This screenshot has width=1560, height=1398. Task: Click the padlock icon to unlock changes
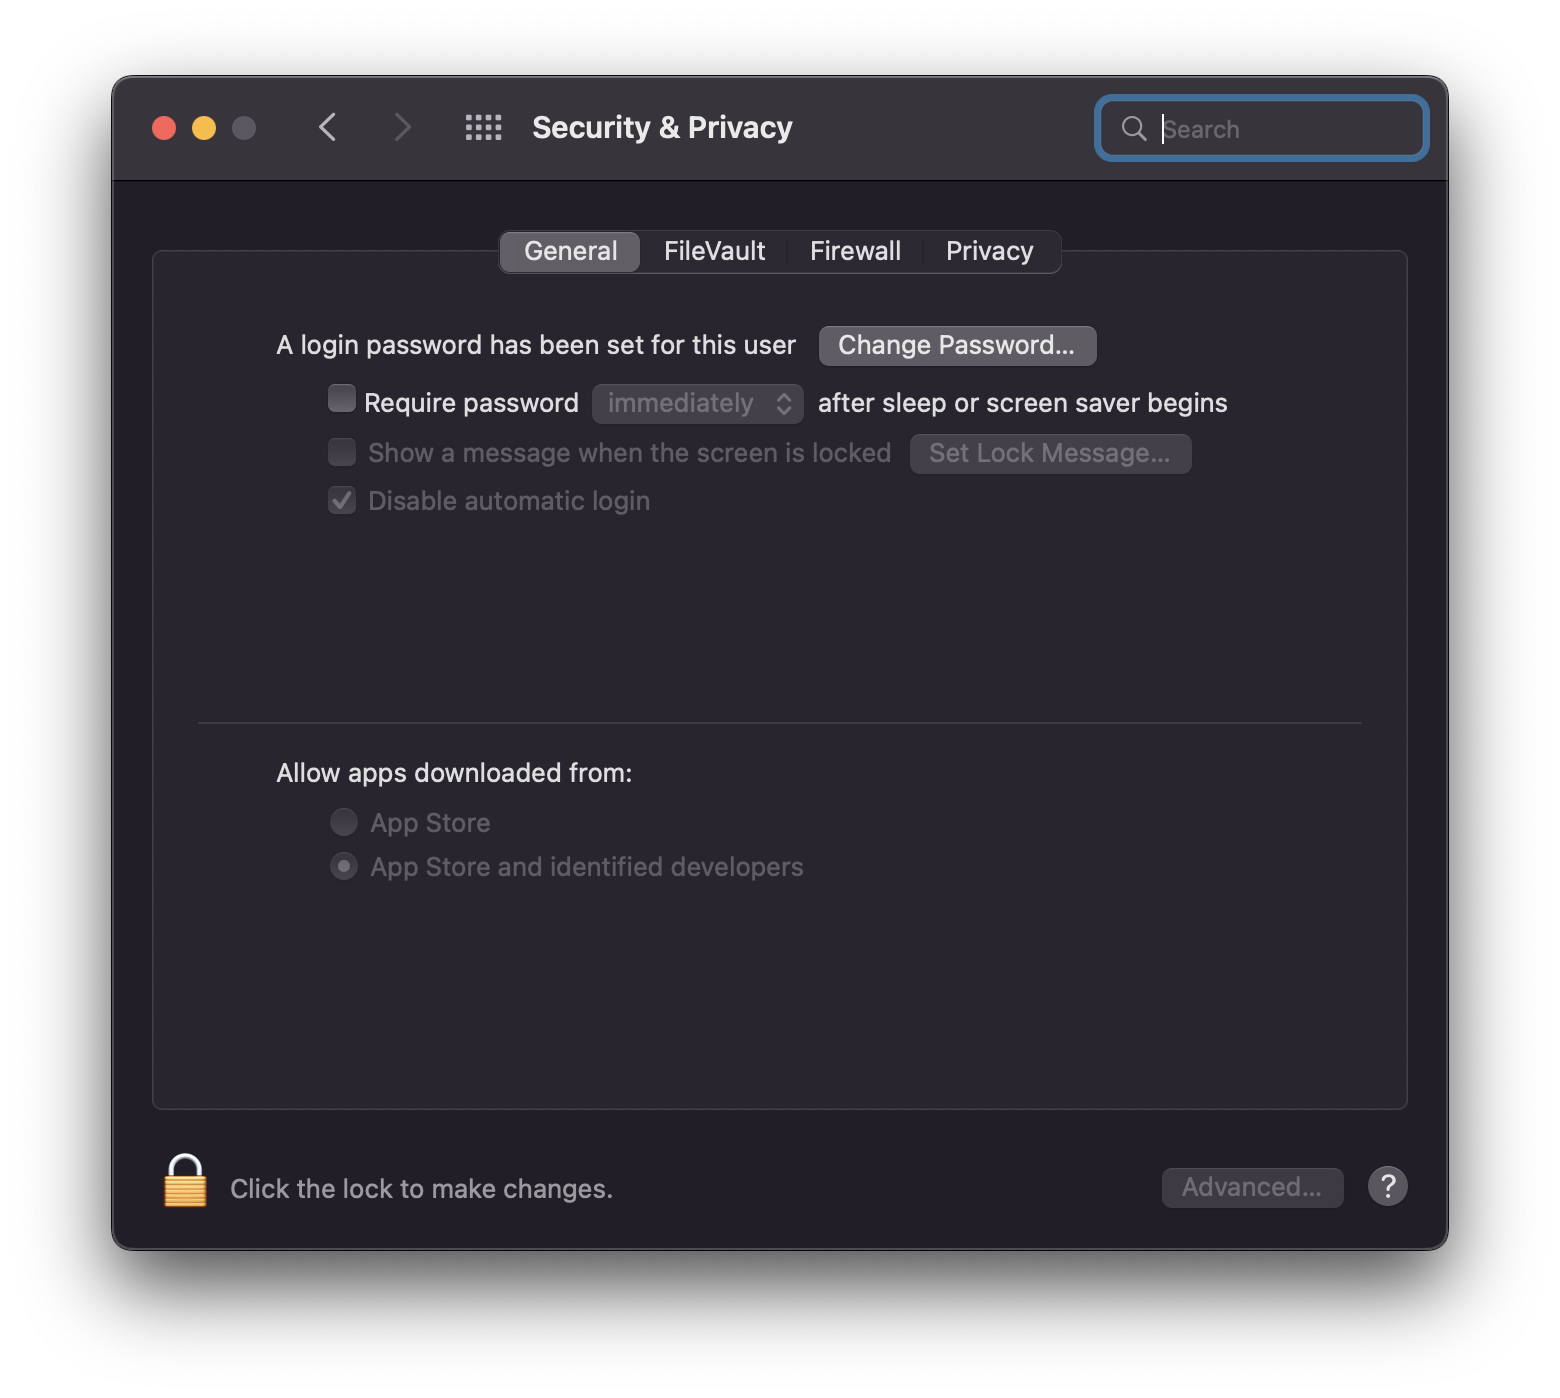pos(185,1182)
